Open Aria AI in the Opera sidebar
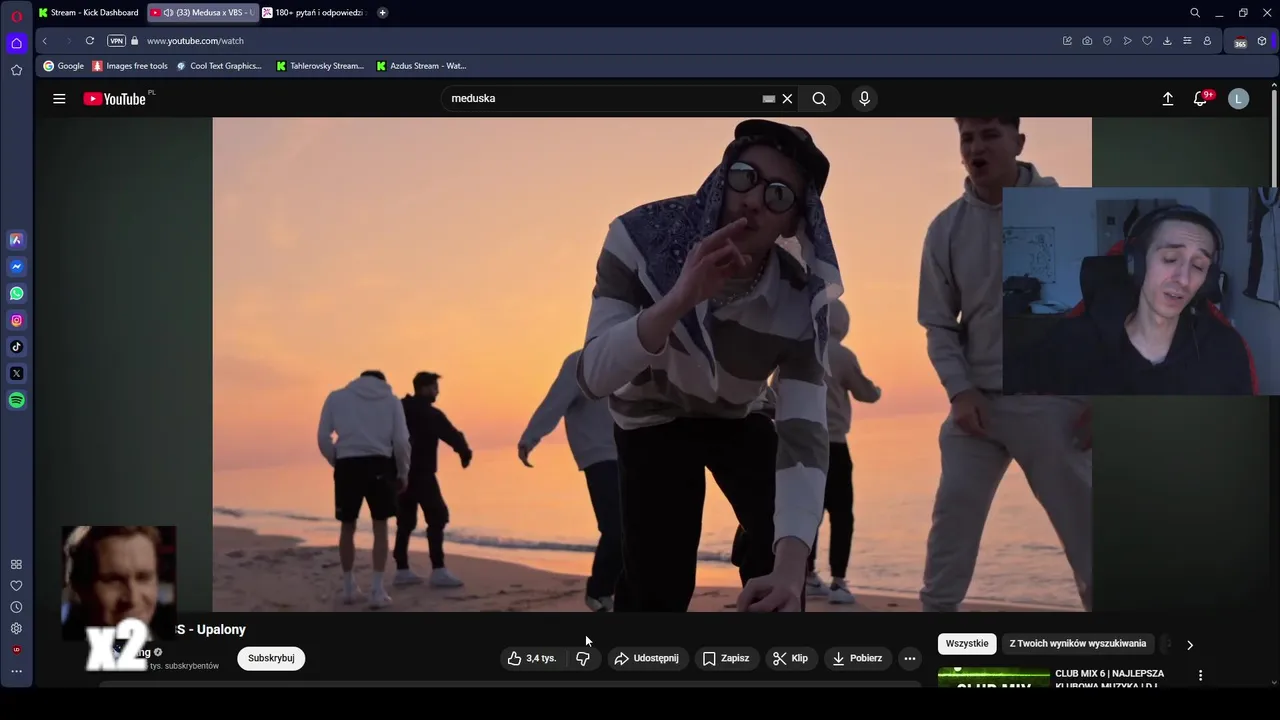The height and width of the screenshot is (720, 1280). click(16, 240)
